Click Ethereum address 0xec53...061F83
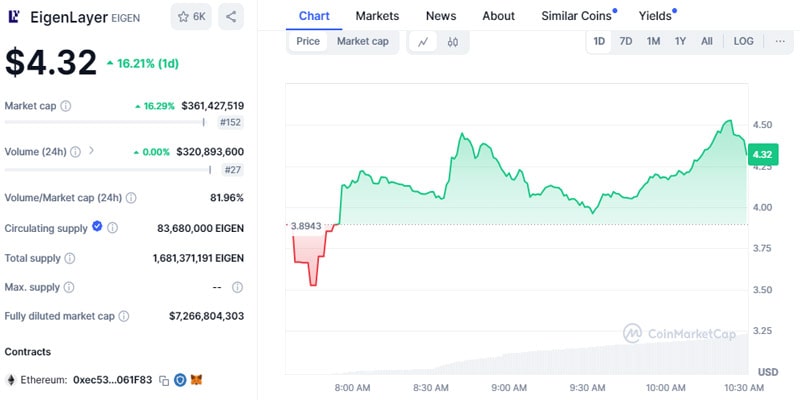 (x=113, y=380)
